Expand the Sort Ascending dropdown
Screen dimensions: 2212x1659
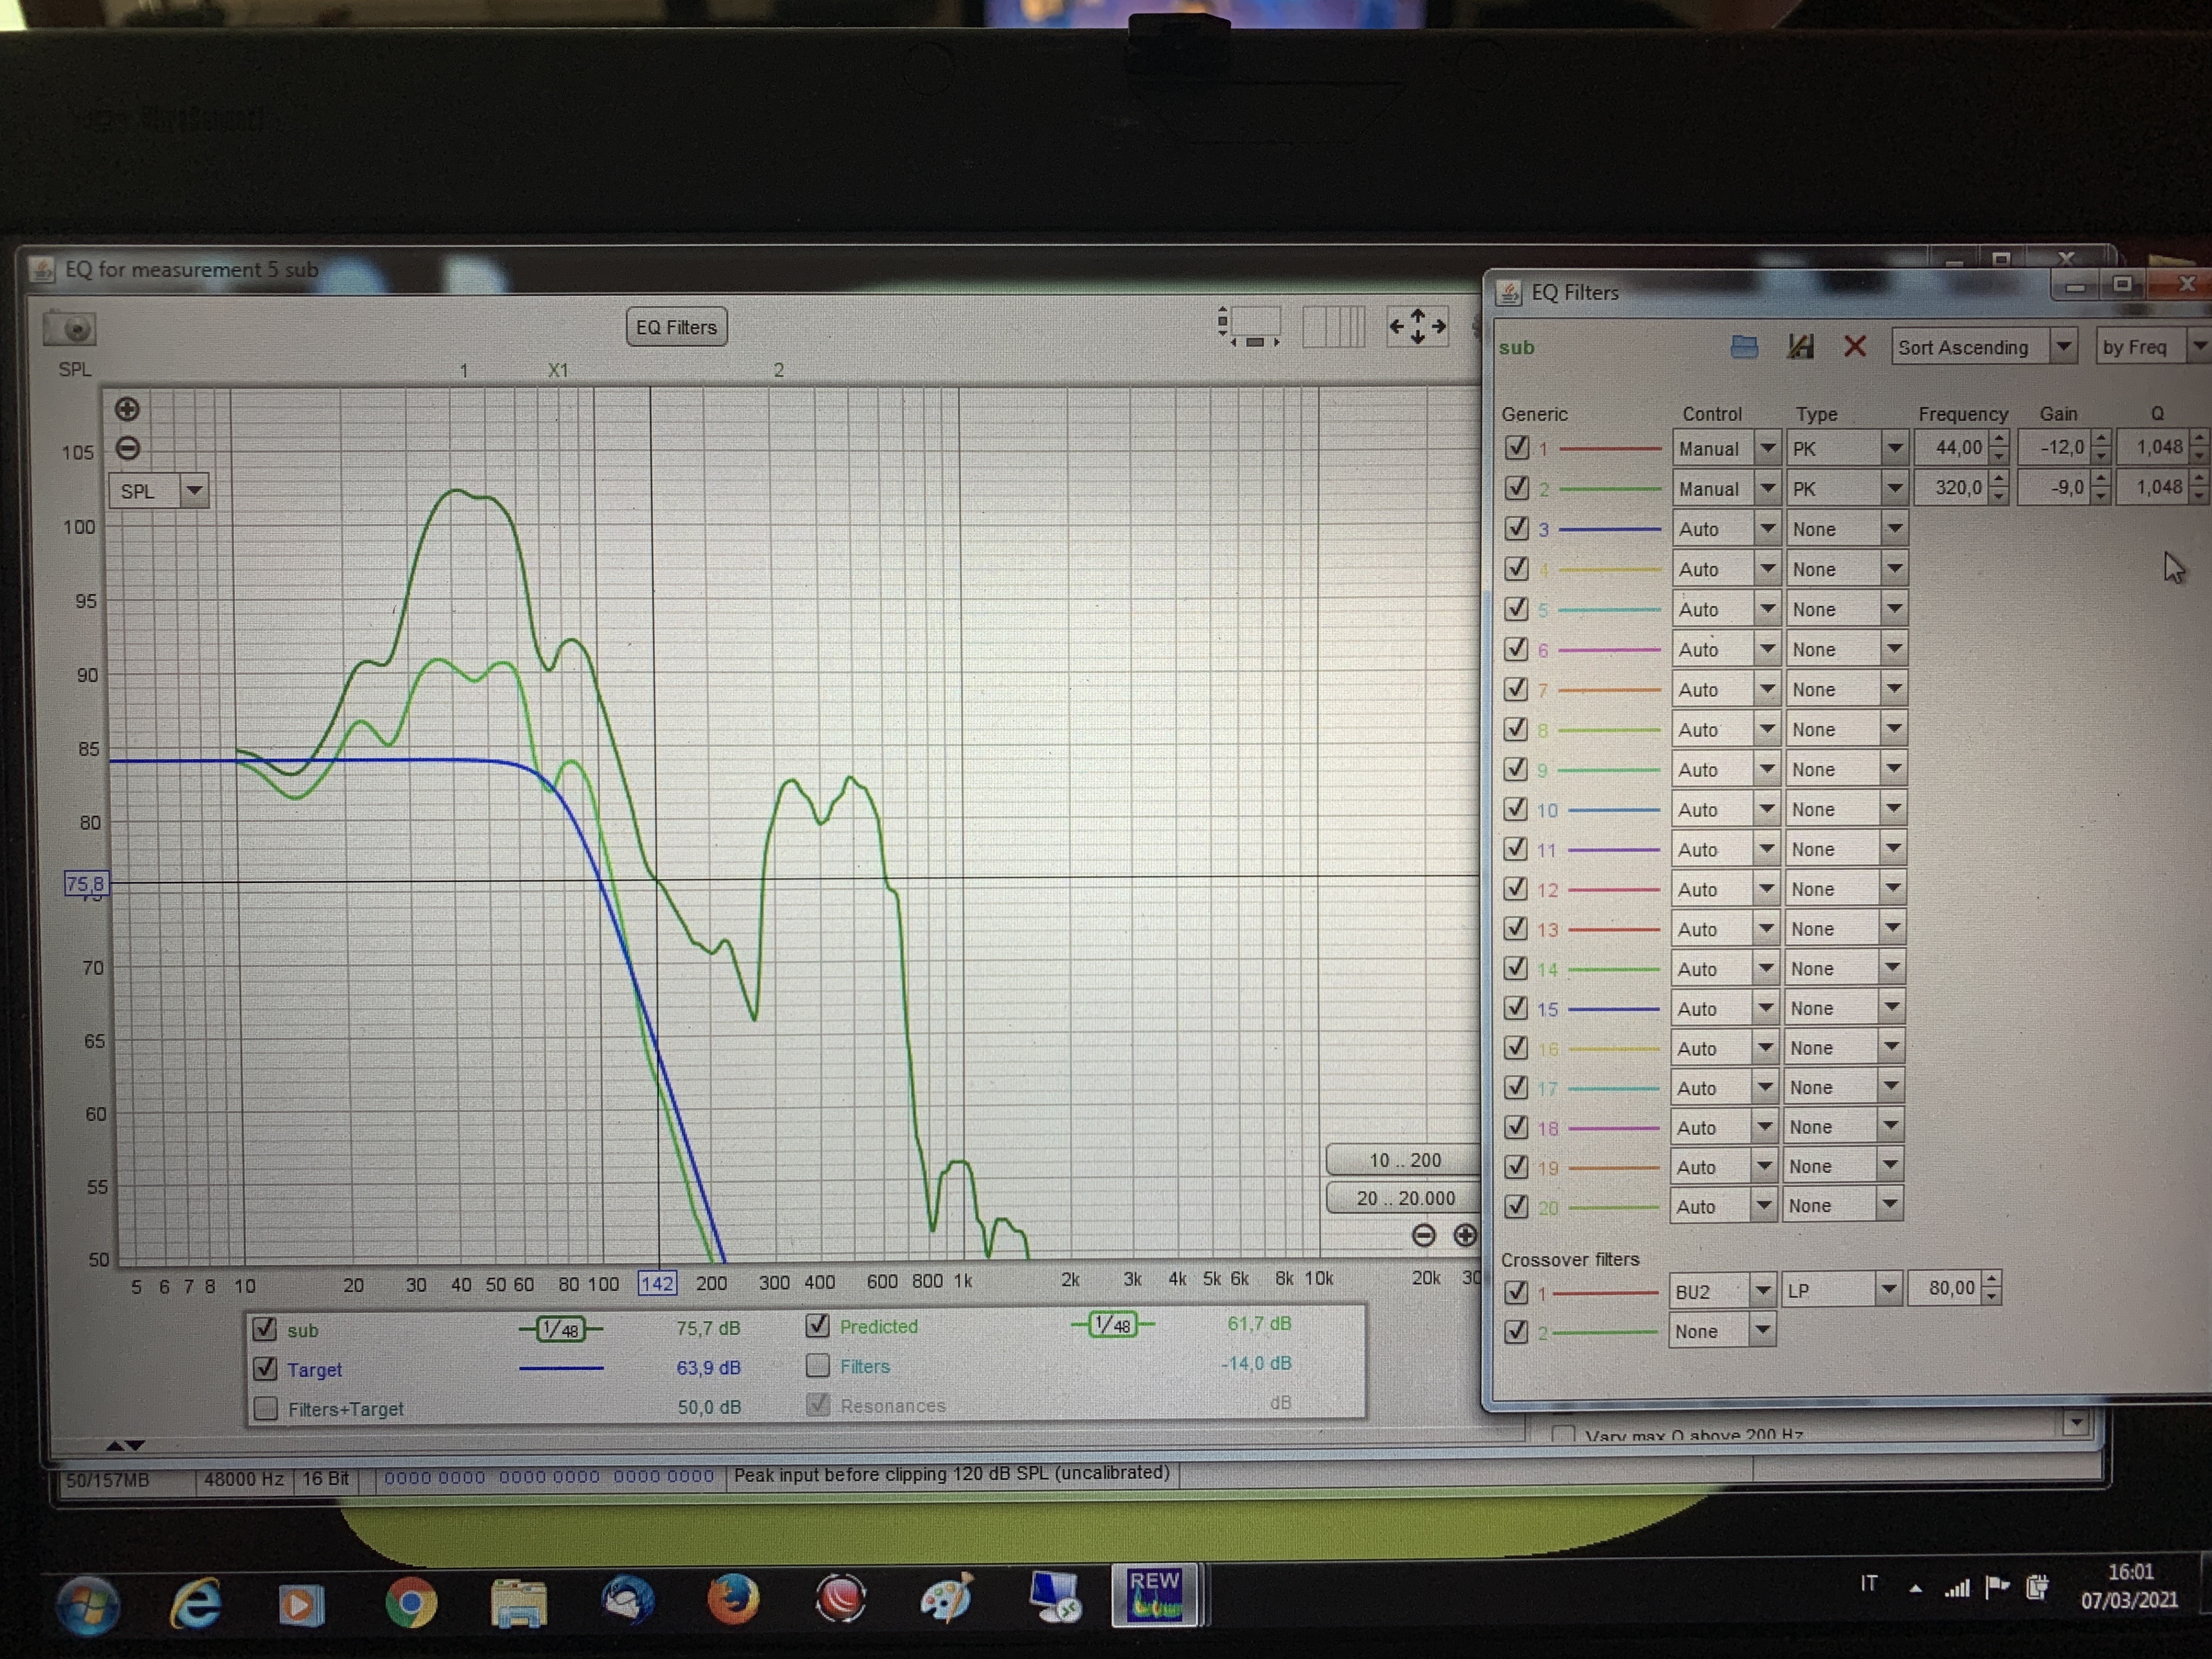pyautogui.click(x=1984, y=347)
